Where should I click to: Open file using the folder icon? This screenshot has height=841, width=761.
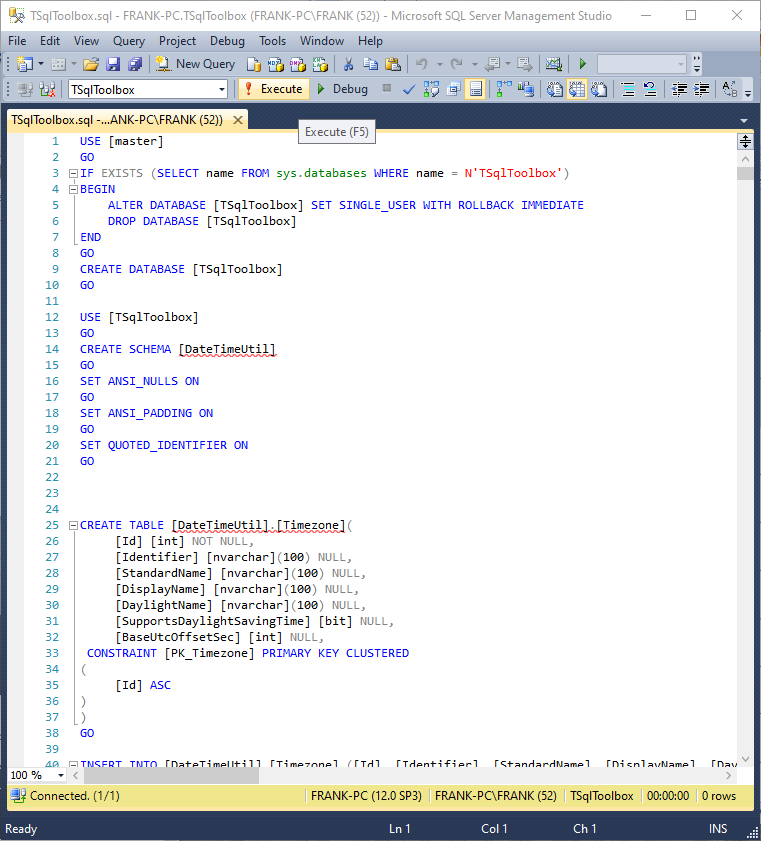pos(91,64)
